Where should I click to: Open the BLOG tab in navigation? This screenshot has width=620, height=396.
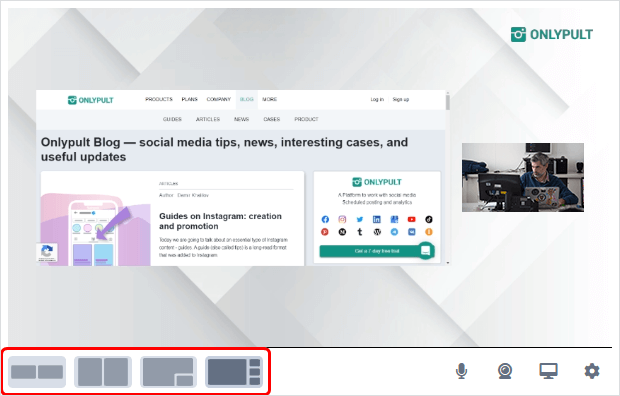tap(247, 99)
